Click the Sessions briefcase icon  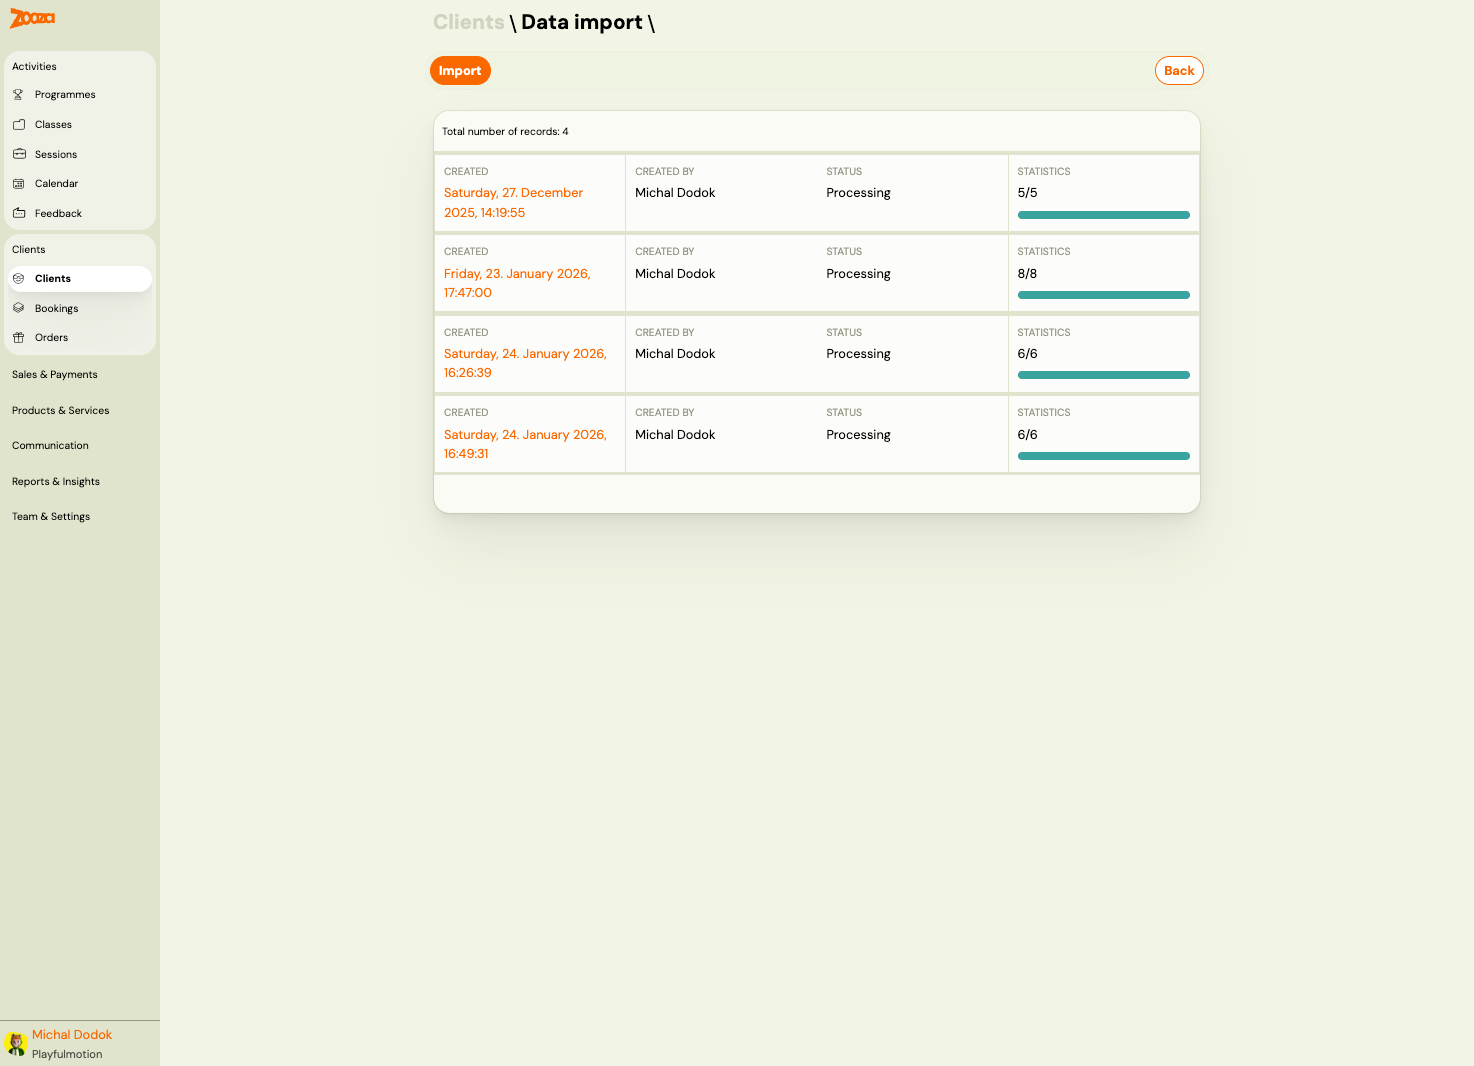click(19, 153)
